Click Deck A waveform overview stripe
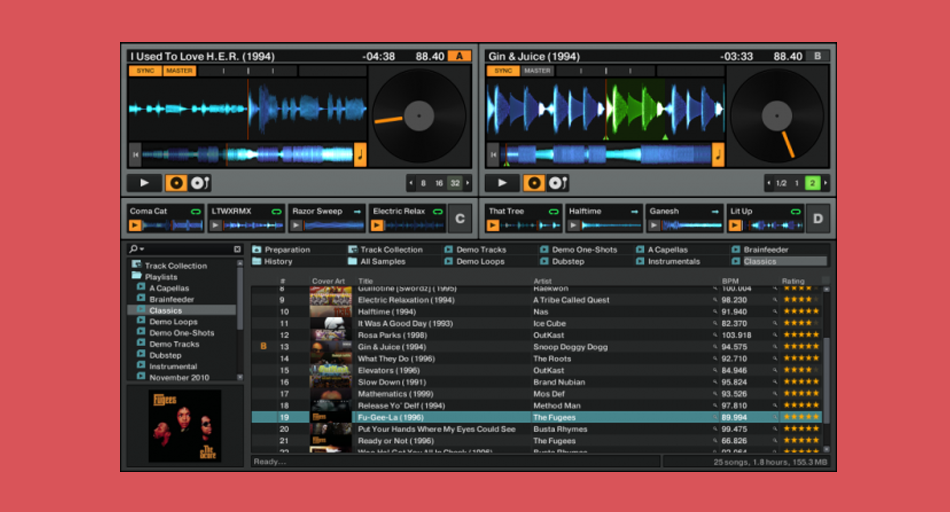 [x=247, y=155]
